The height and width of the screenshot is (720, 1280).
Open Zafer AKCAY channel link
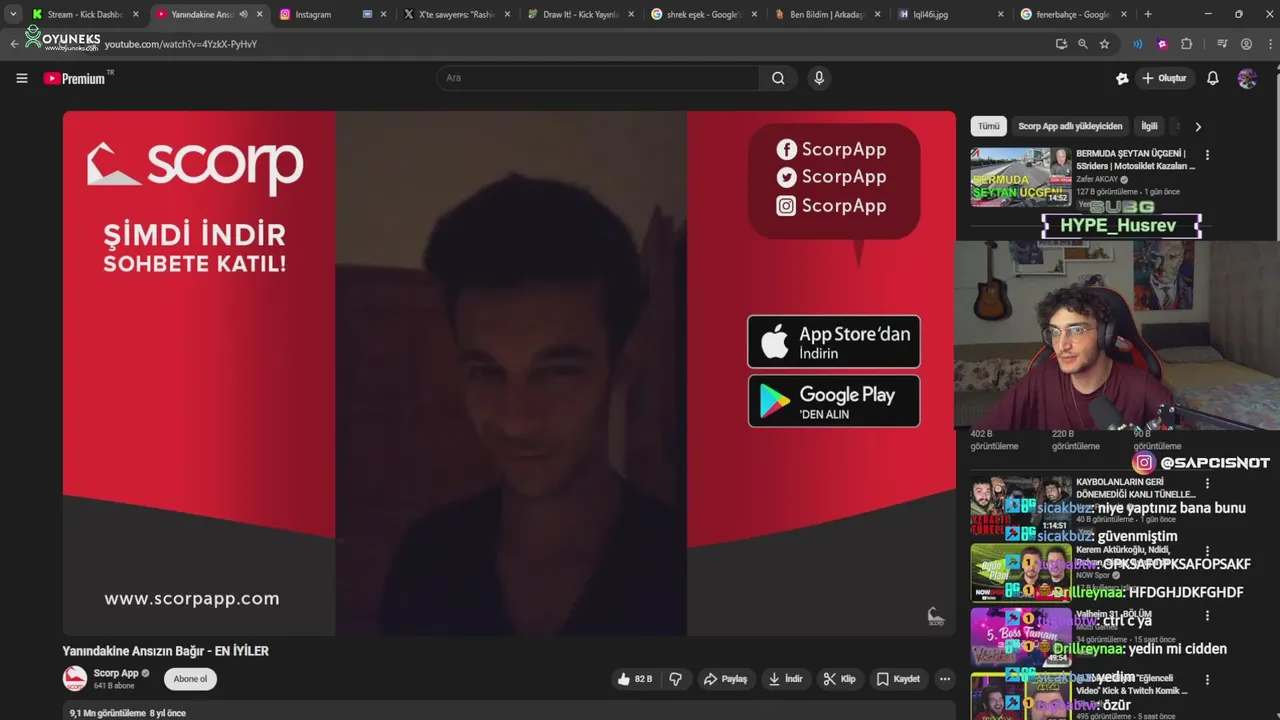(1098, 179)
